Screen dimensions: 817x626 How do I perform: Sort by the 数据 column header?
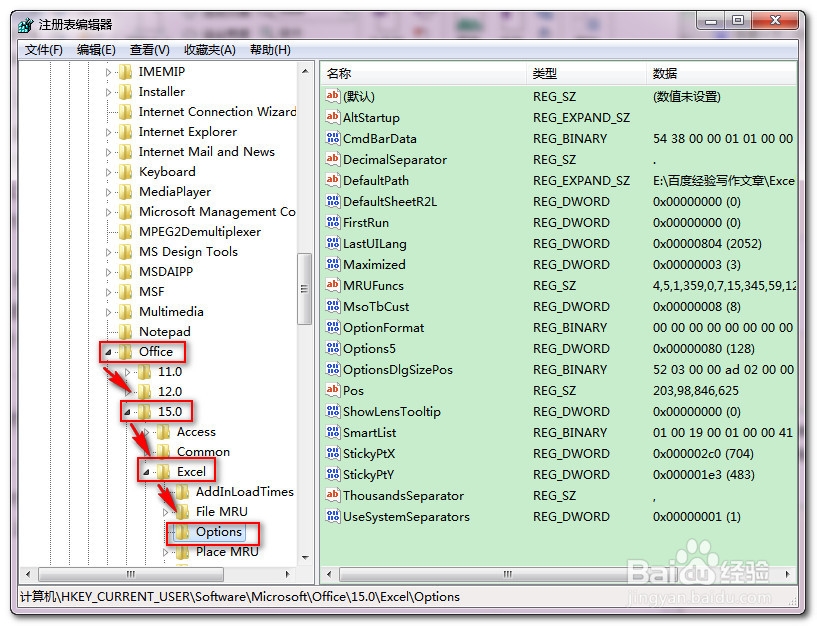click(722, 73)
